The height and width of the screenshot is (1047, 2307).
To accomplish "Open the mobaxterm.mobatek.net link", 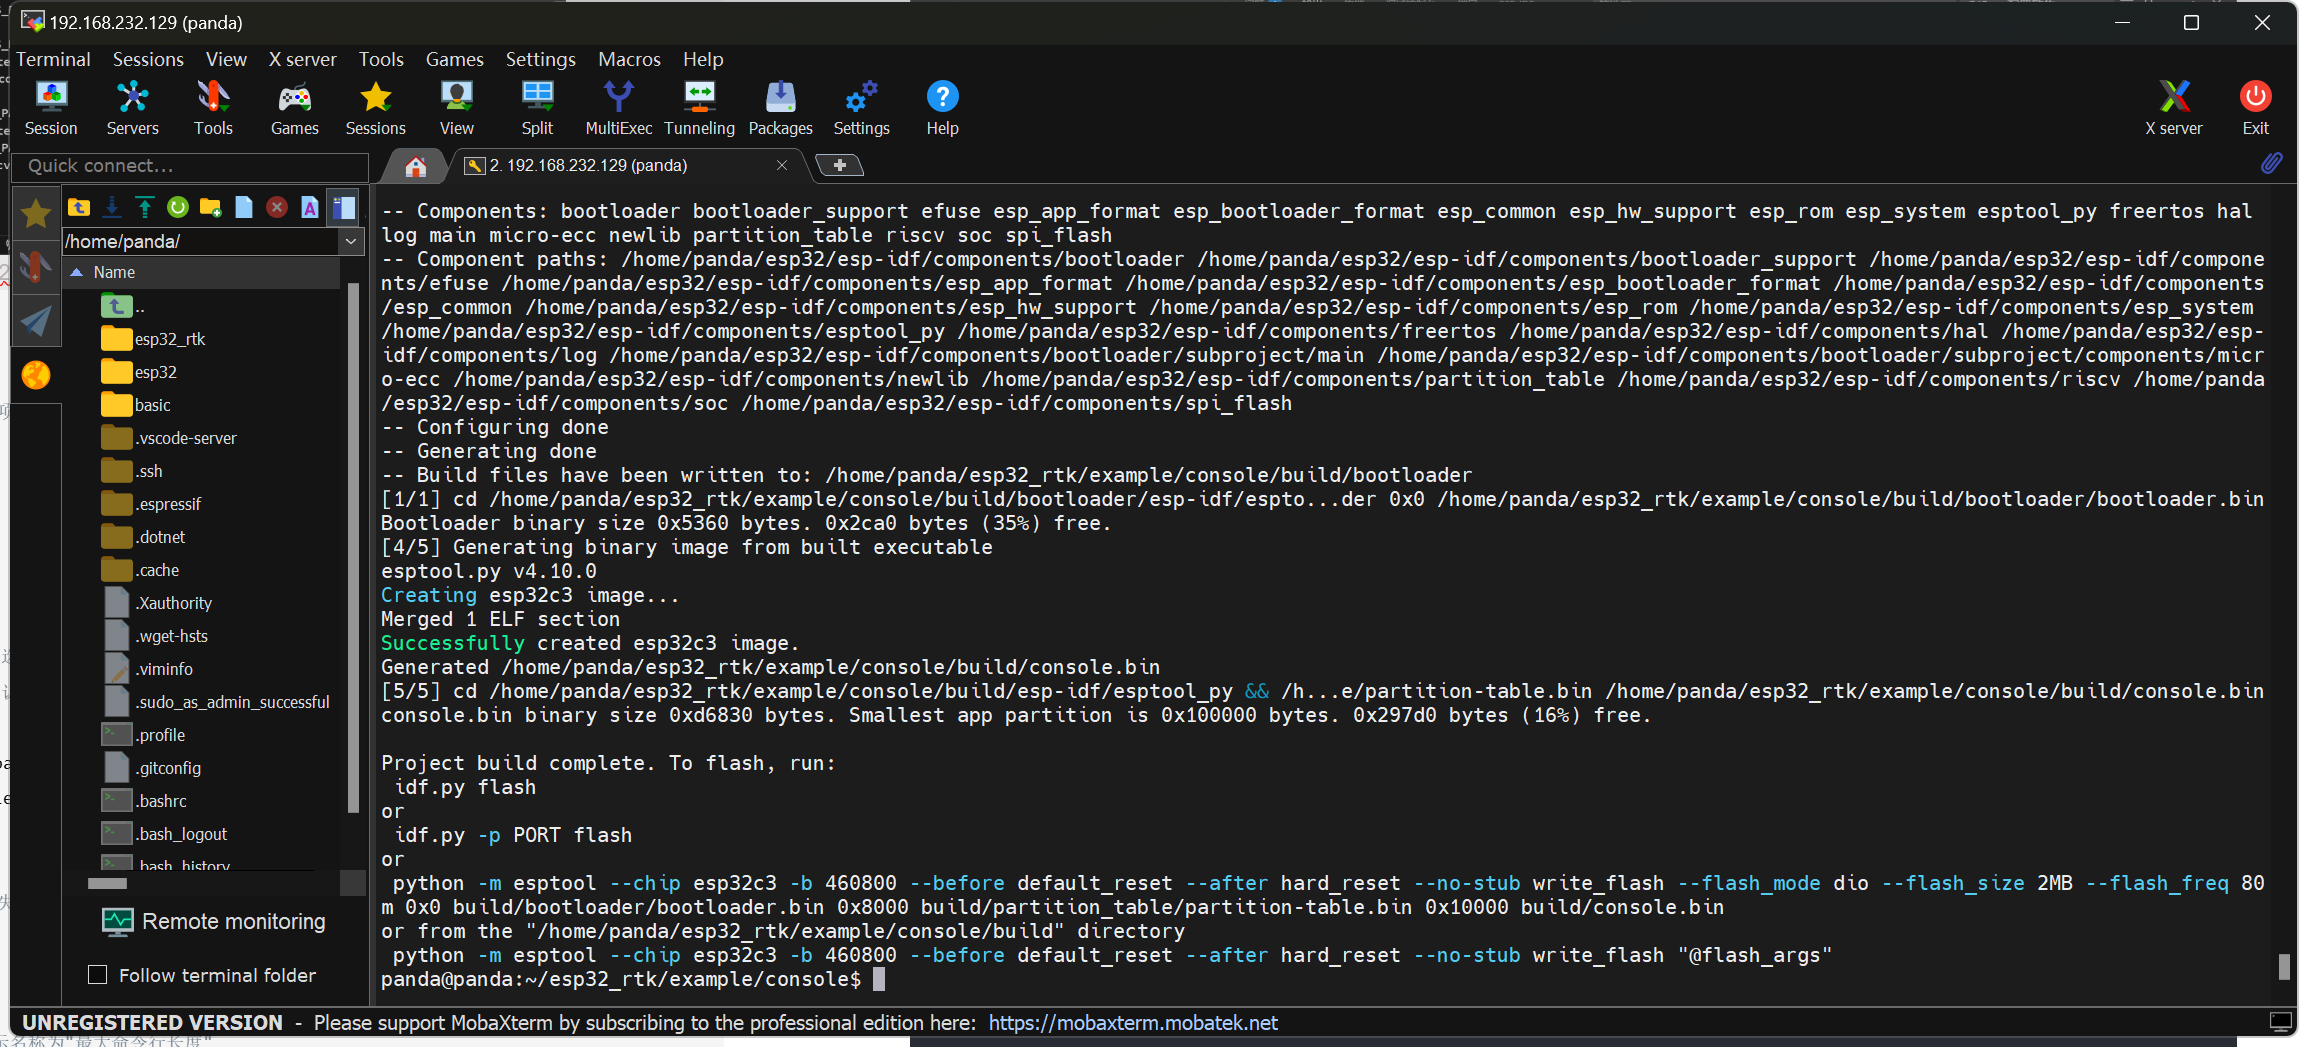I will tap(1133, 1023).
